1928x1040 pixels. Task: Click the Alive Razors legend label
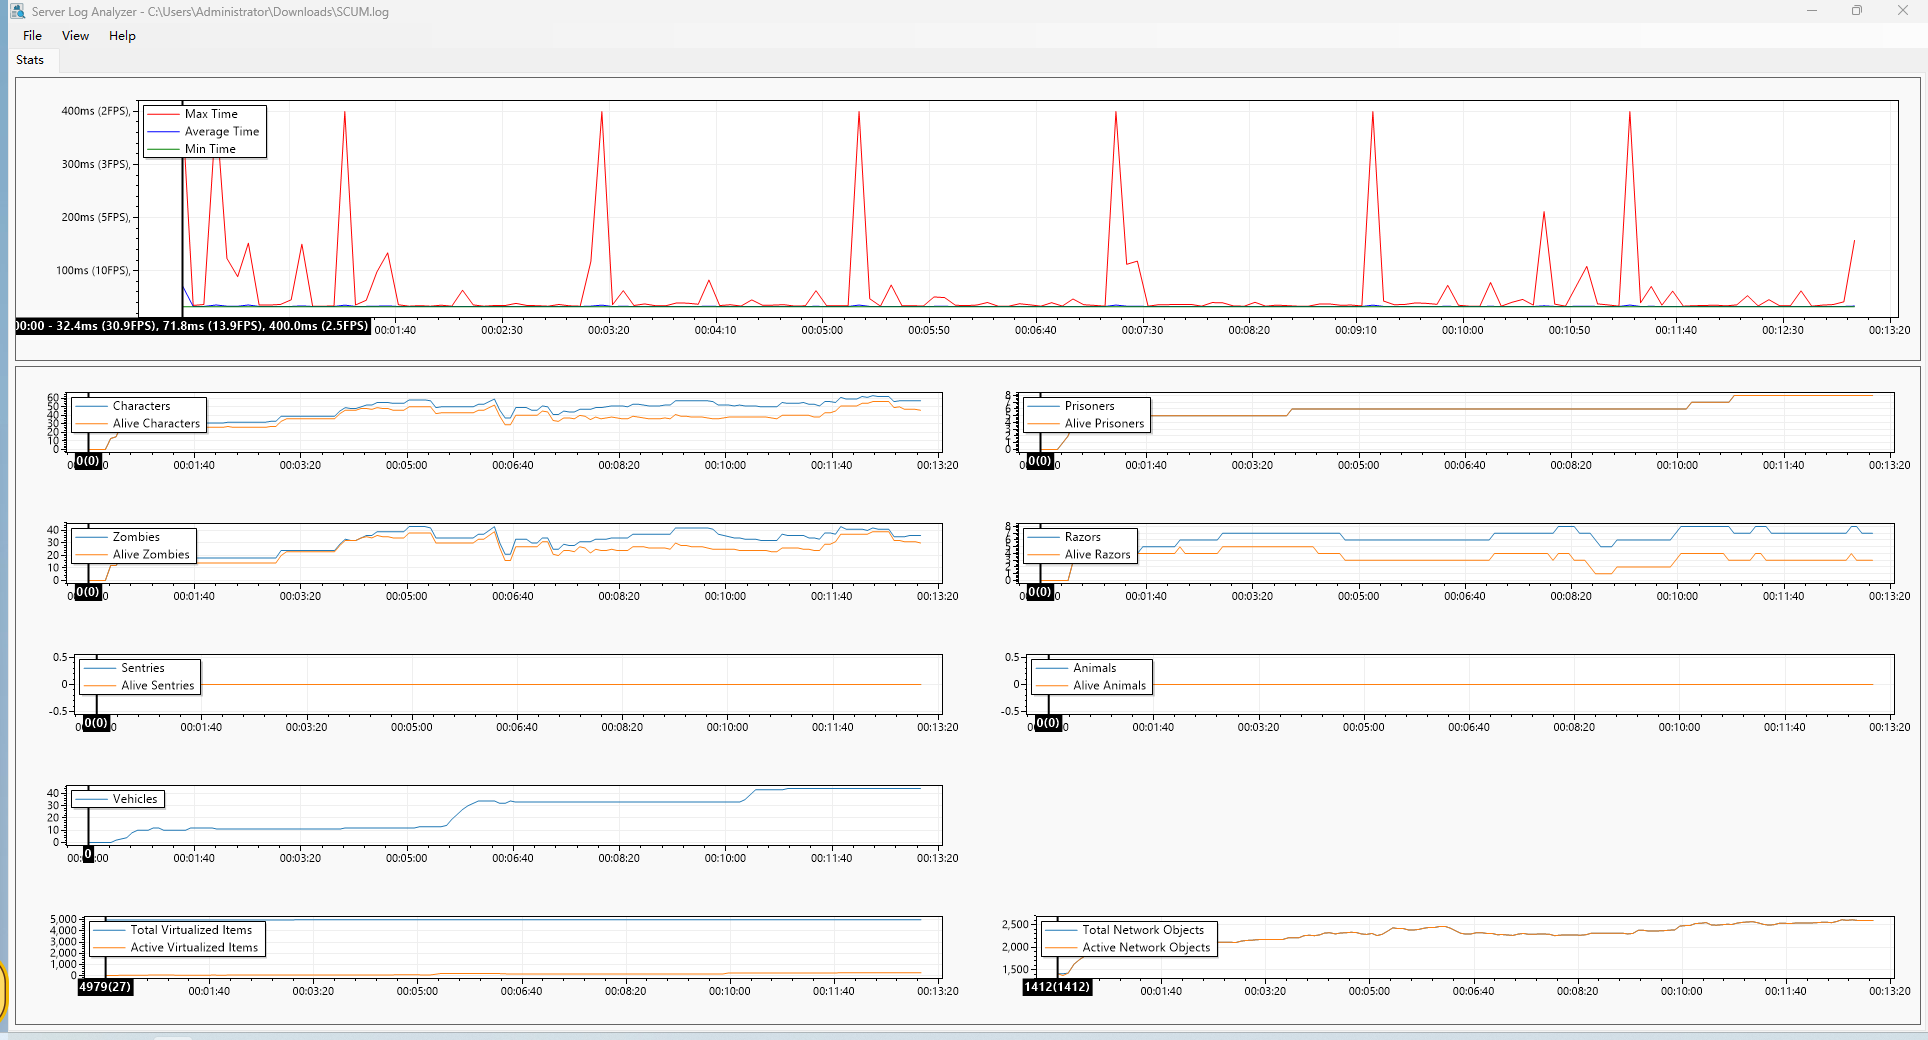(1097, 554)
